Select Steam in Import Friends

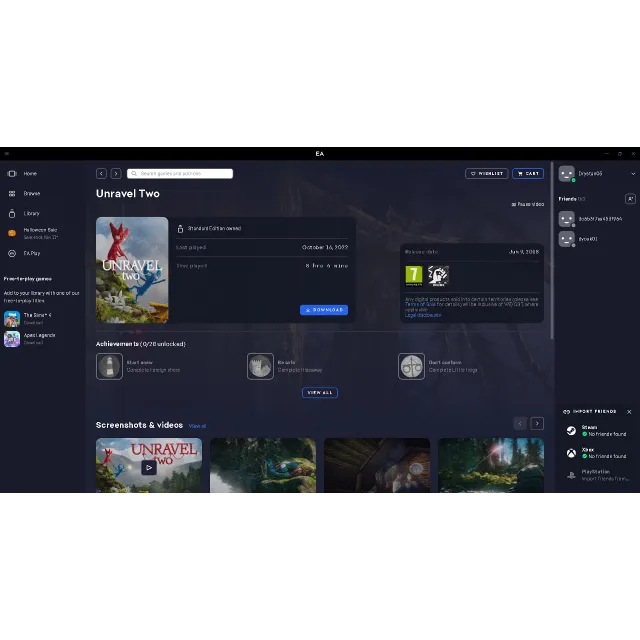pos(596,431)
